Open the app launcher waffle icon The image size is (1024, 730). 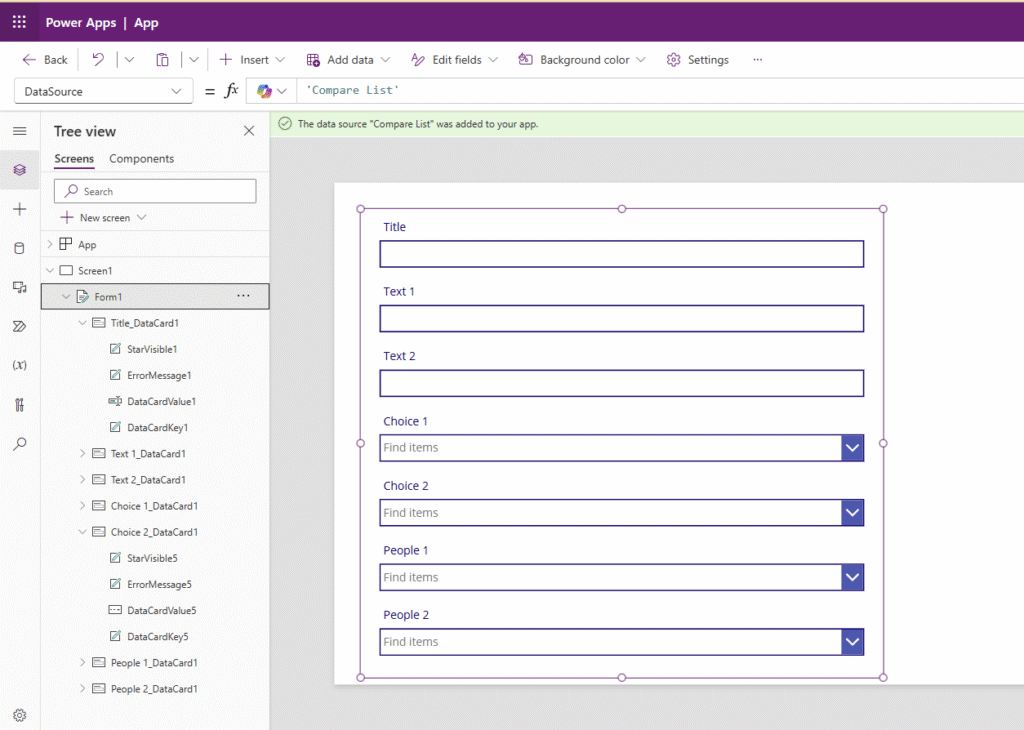(x=20, y=22)
